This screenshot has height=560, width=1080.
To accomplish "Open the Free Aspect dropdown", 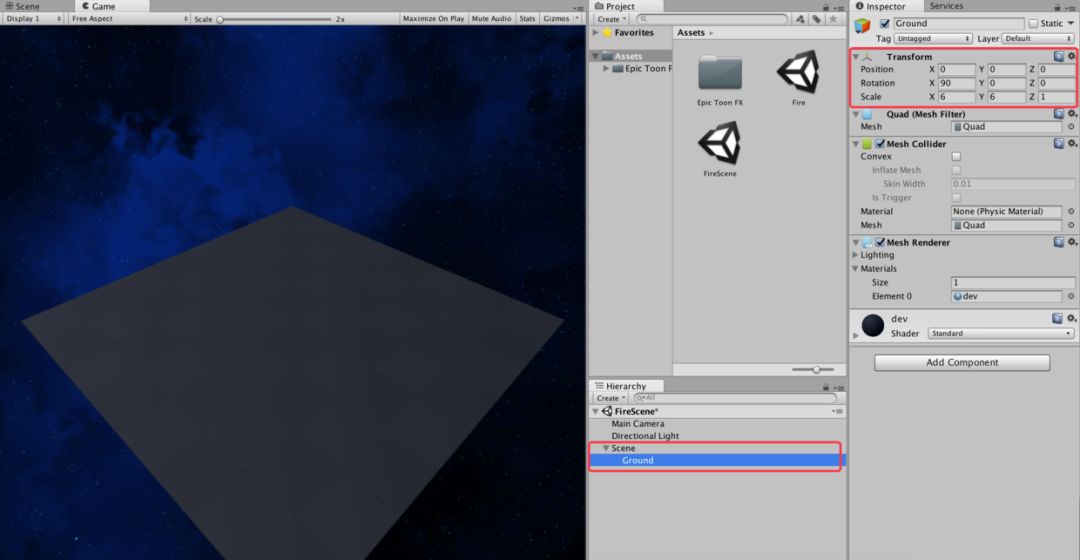I will point(129,19).
